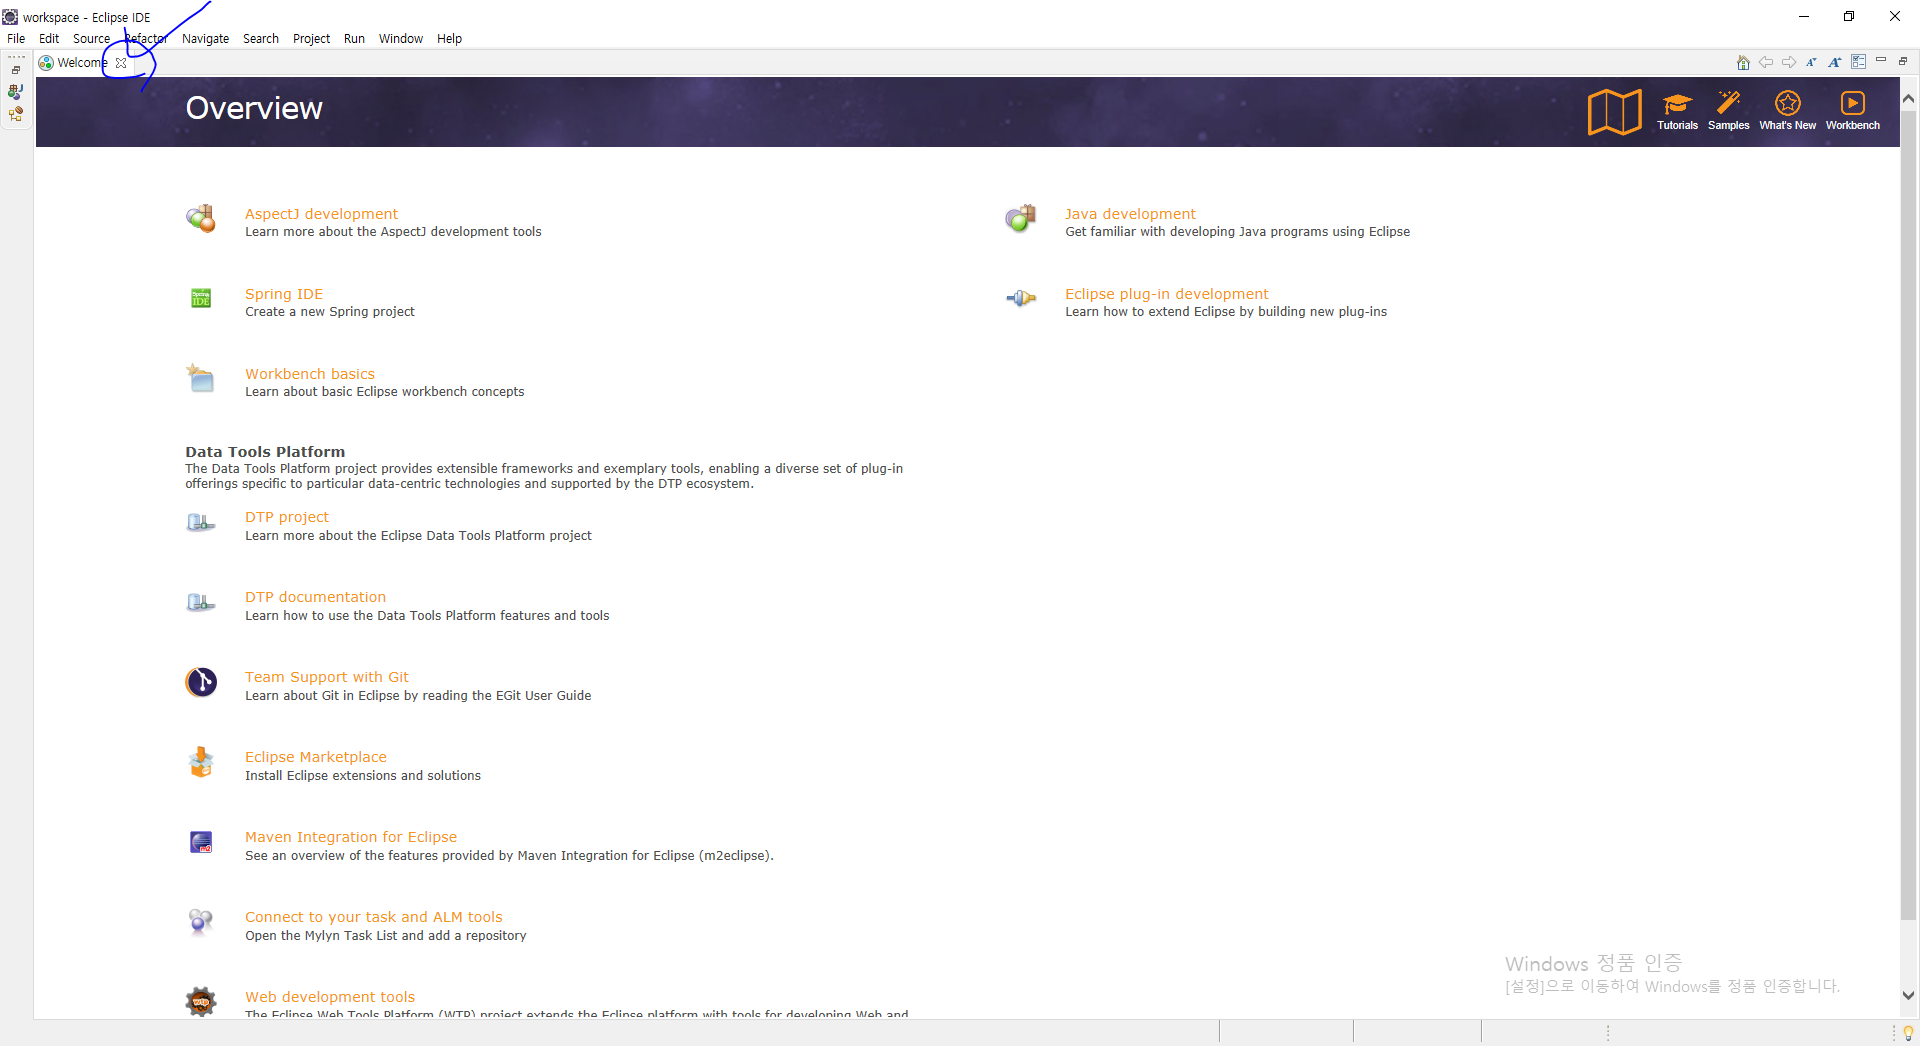Click the Reduce font size icon

[x=1811, y=62]
